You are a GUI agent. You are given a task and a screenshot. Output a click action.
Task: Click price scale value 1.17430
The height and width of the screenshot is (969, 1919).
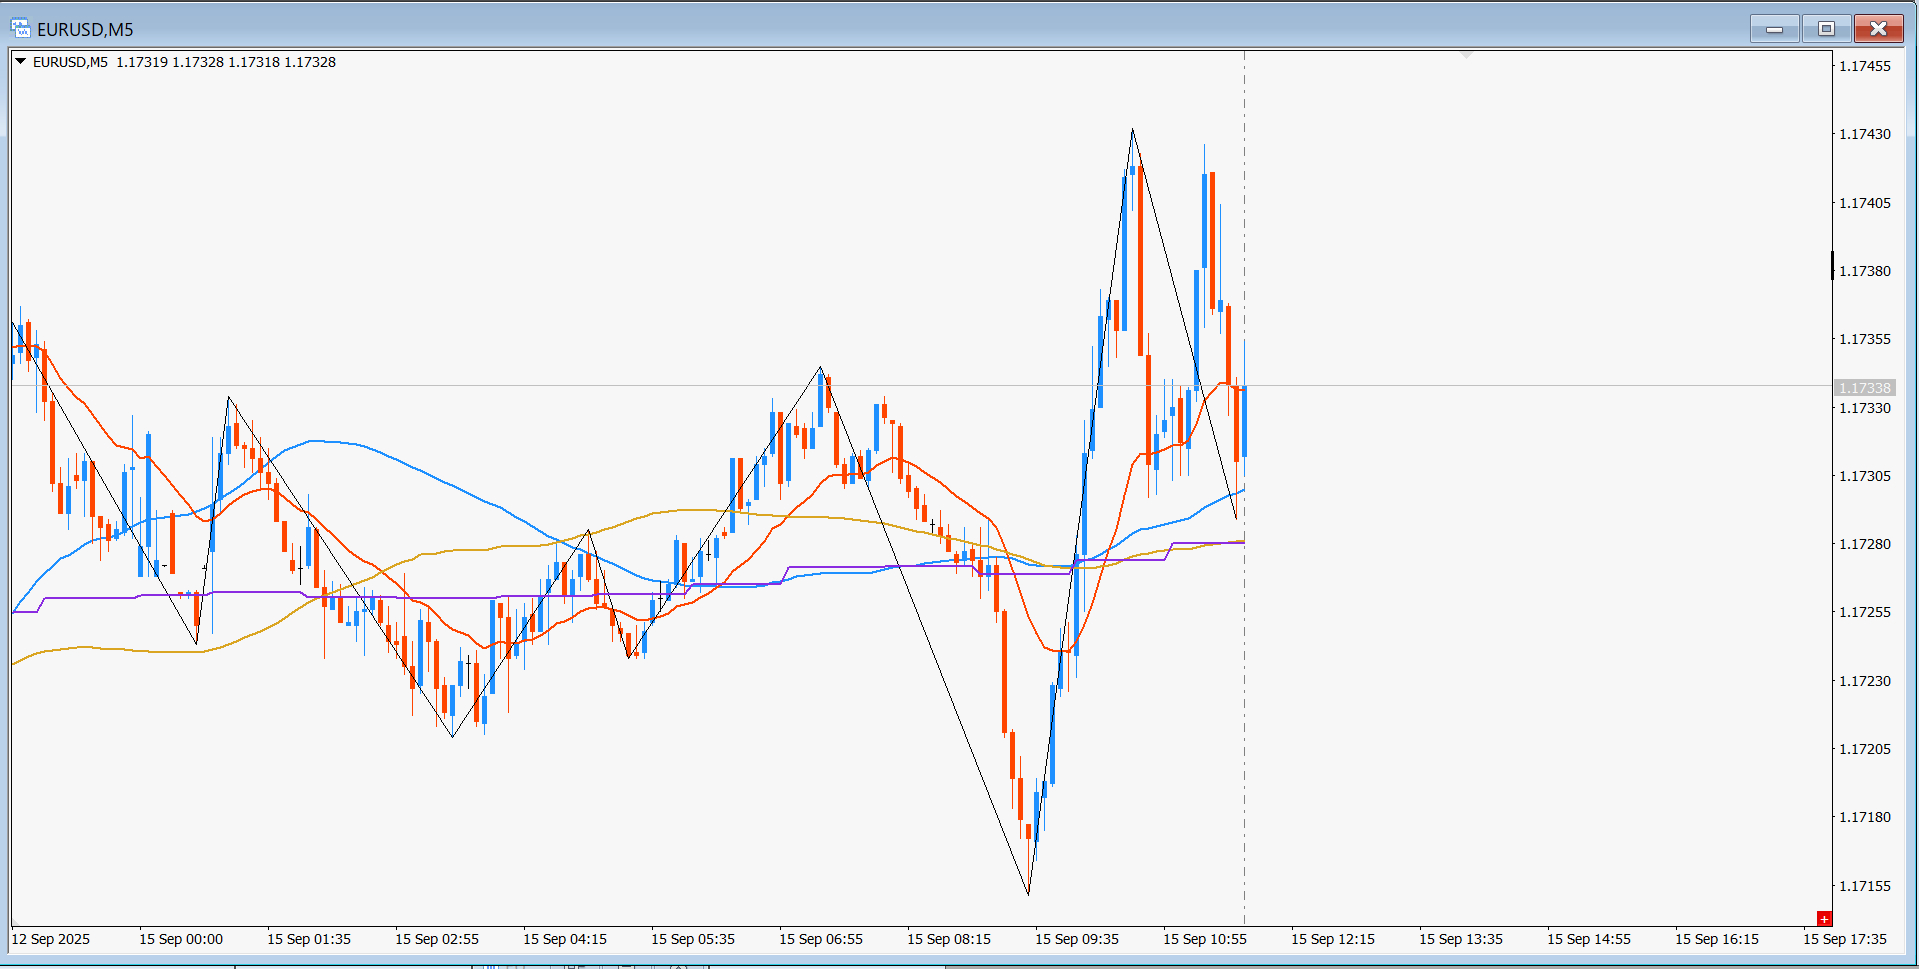click(1865, 134)
